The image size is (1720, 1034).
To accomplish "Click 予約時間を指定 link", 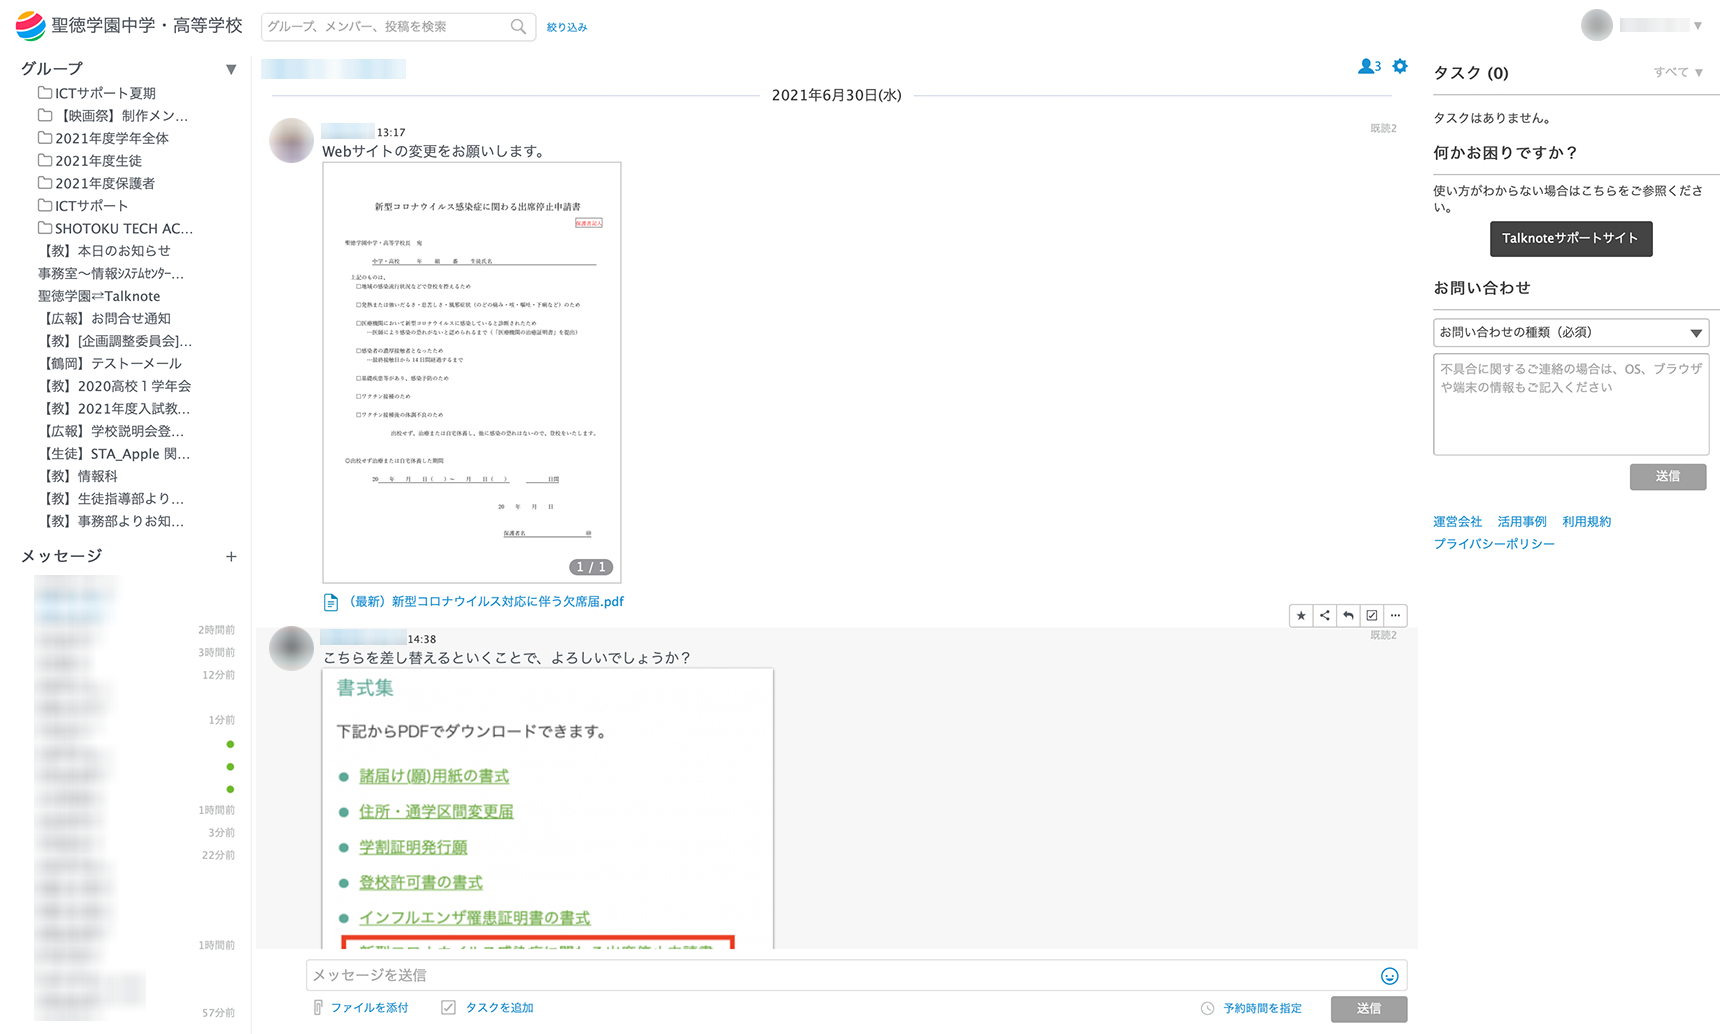I will (1262, 1008).
